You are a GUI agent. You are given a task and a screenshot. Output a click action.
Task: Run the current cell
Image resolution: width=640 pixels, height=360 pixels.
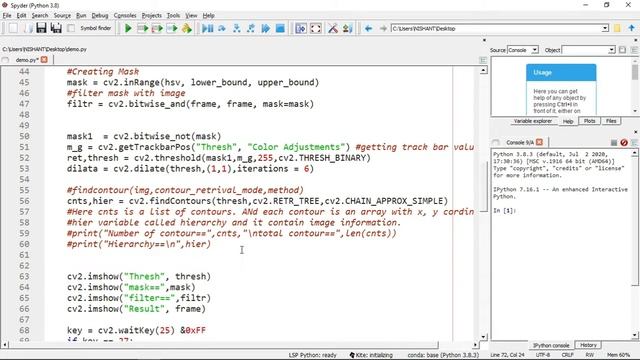tap(143, 28)
